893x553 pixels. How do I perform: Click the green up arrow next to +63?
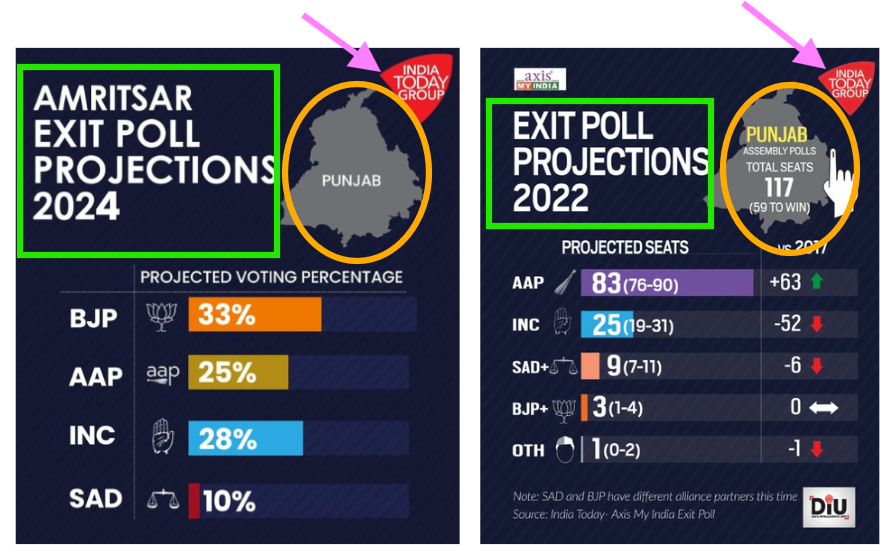coord(817,283)
